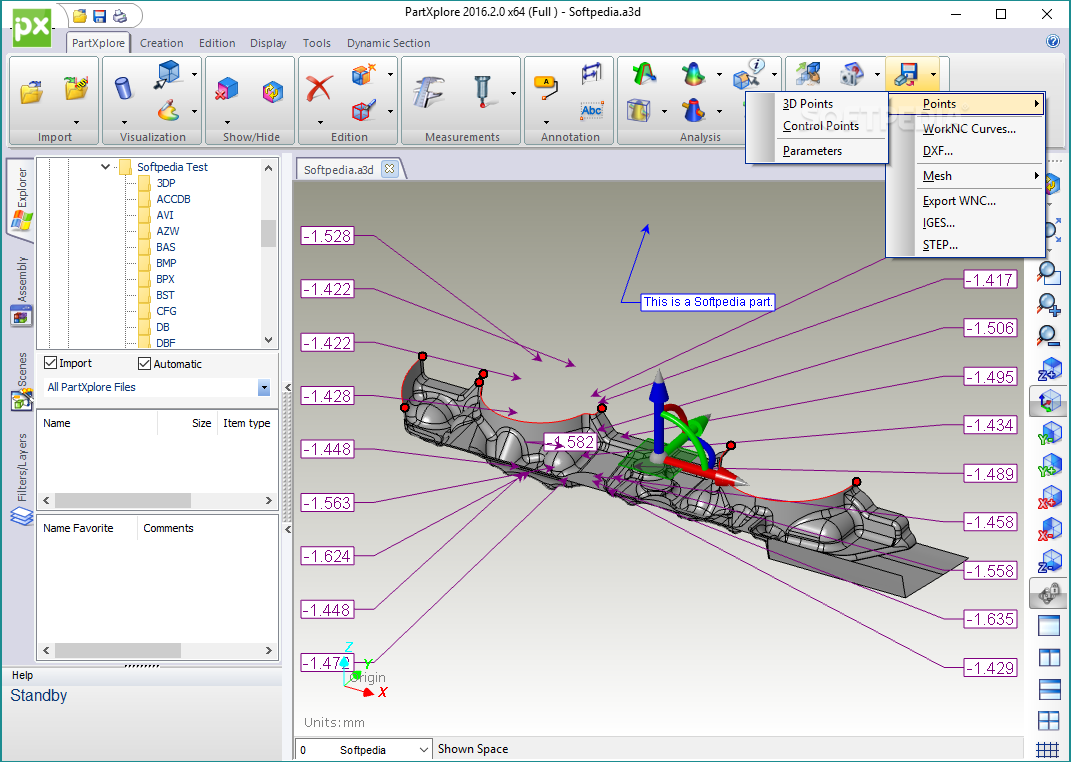Open the Softpedia layer combo box at bottom
This screenshot has height=762, width=1071.
(x=364, y=750)
